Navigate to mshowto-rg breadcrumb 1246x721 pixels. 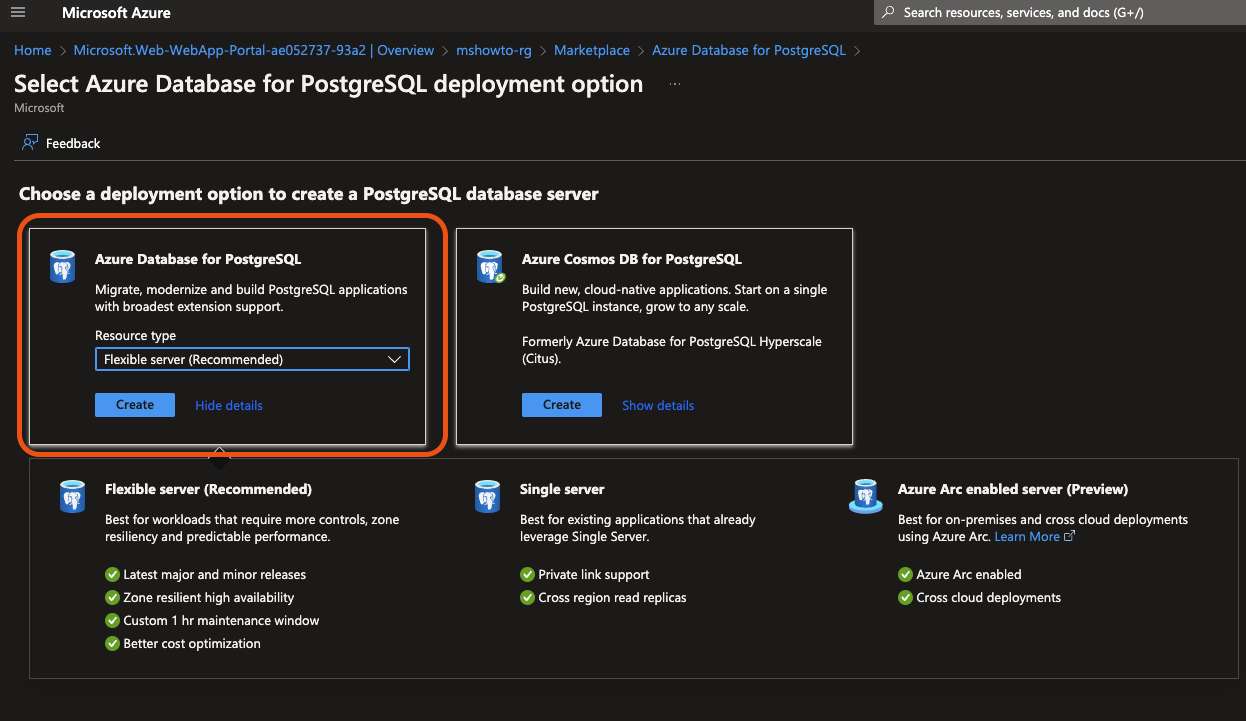click(494, 50)
